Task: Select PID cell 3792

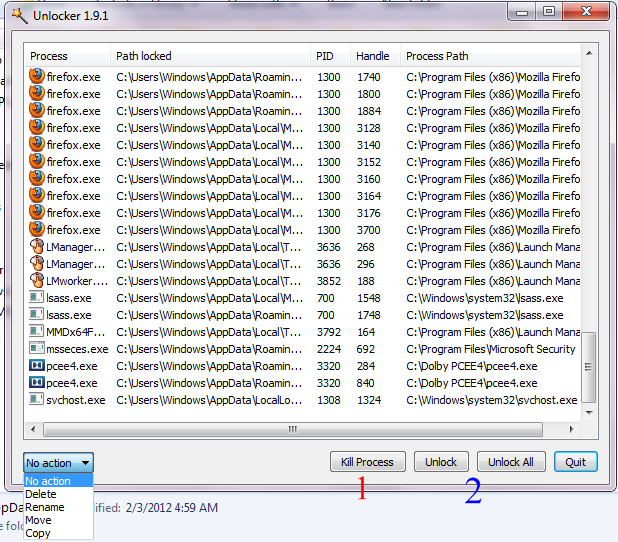Action: pos(329,332)
